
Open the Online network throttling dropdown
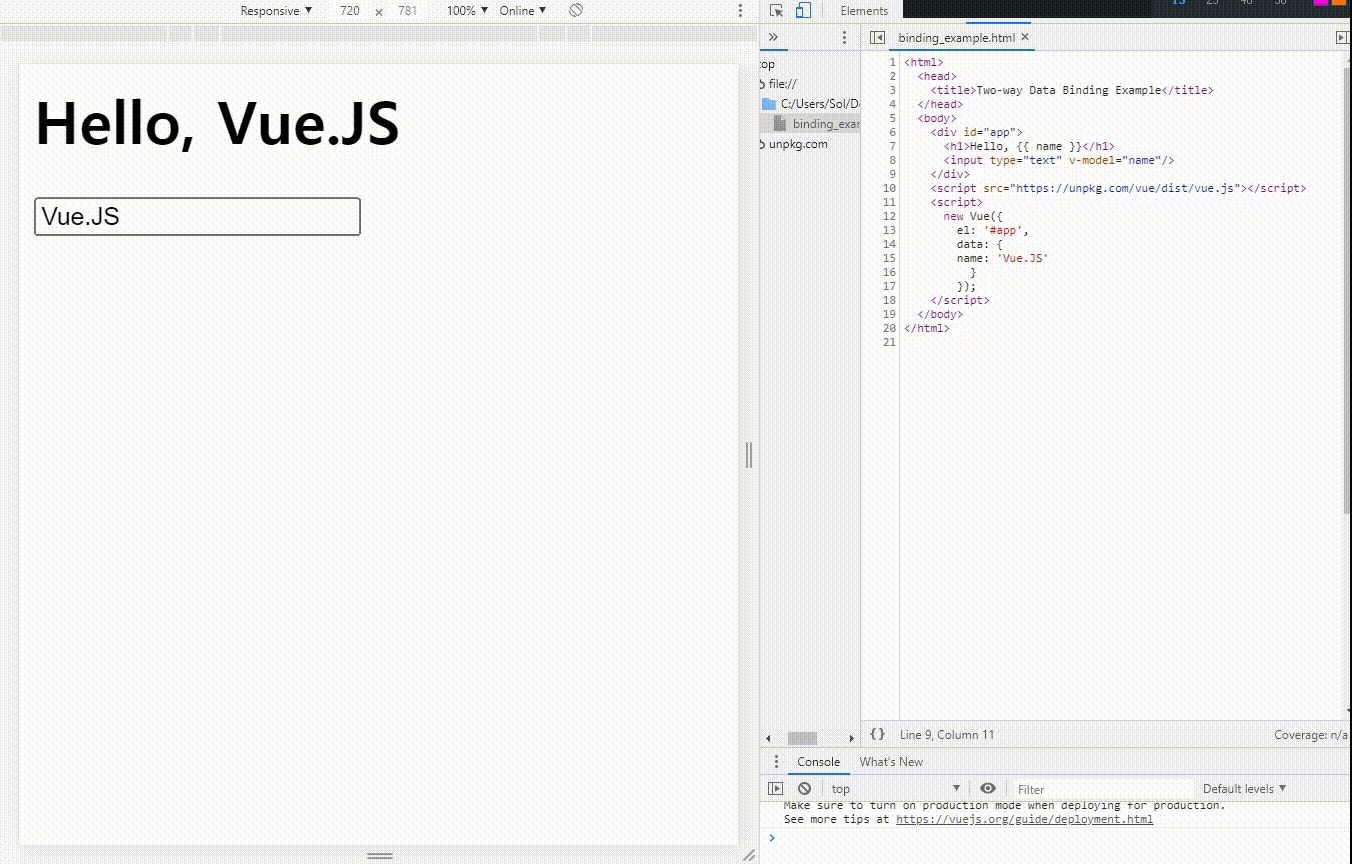[521, 10]
